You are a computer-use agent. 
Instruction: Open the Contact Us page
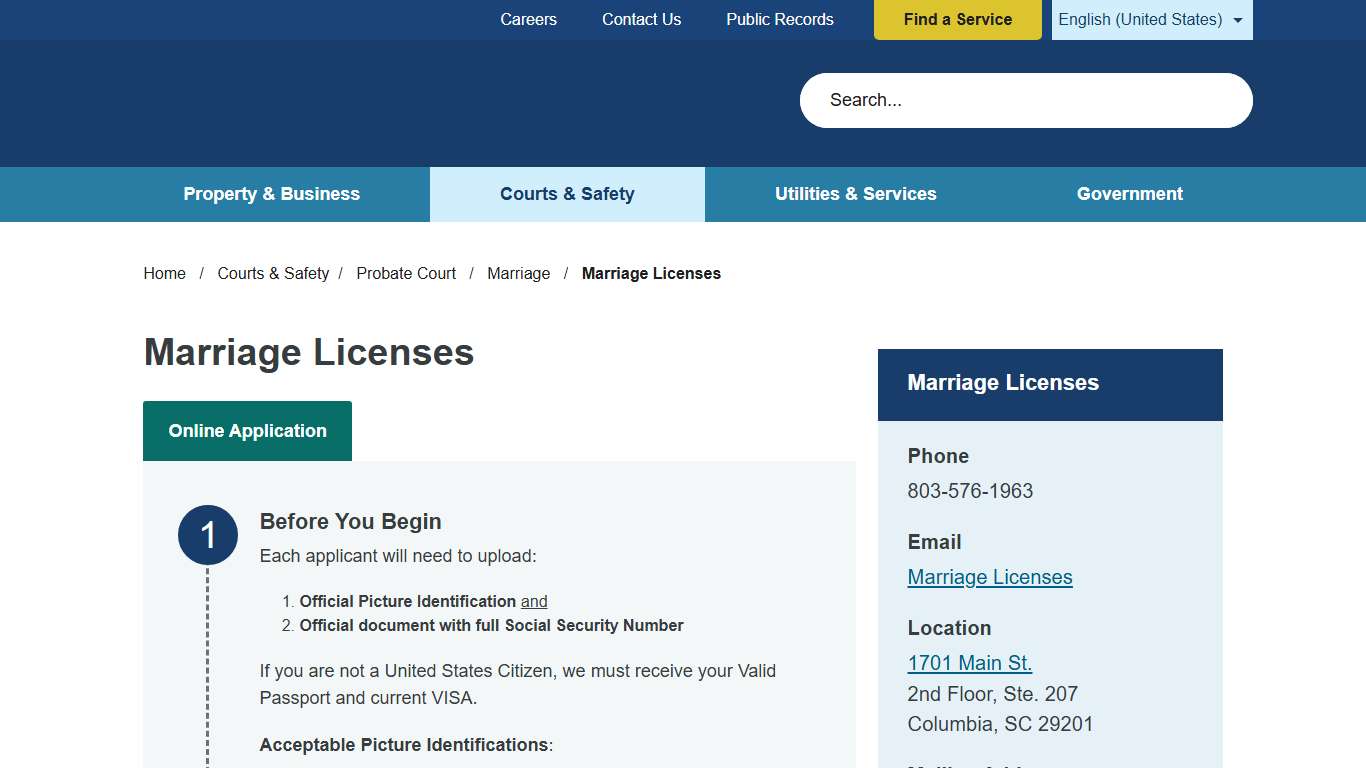click(x=640, y=19)
